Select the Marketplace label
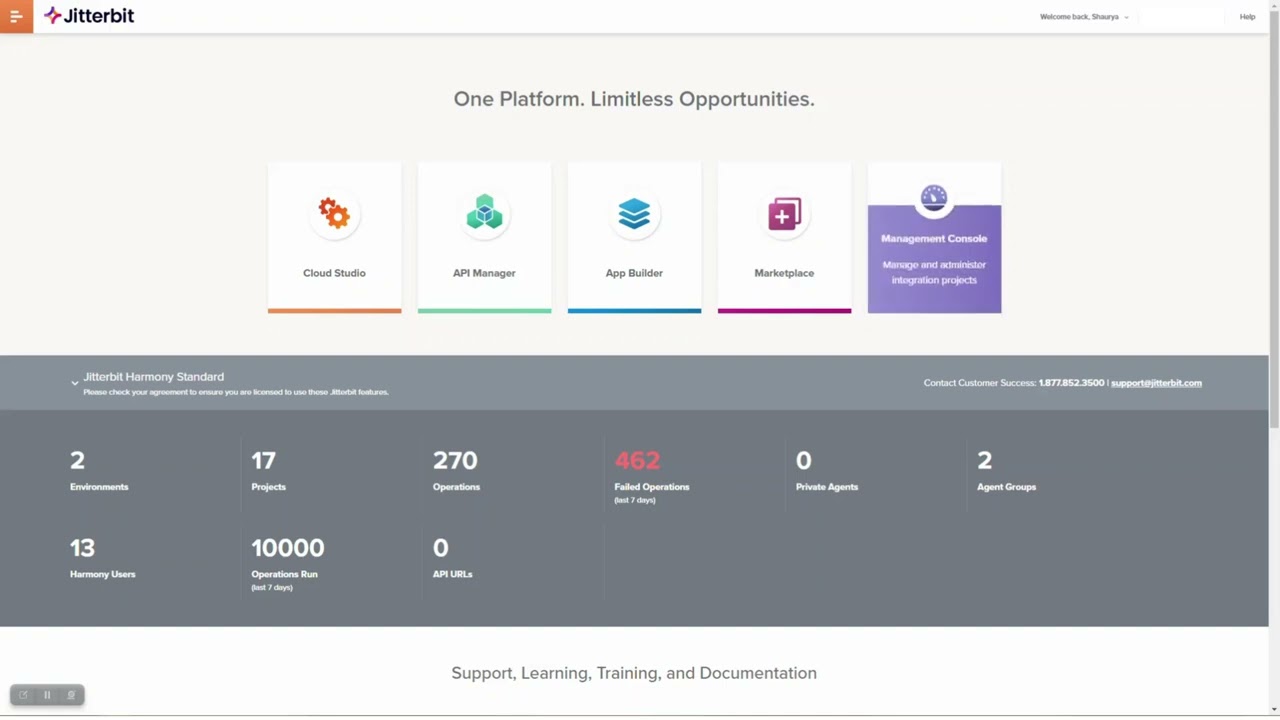The height and width of the screenshot is (720, 1280). click(784, 273)
